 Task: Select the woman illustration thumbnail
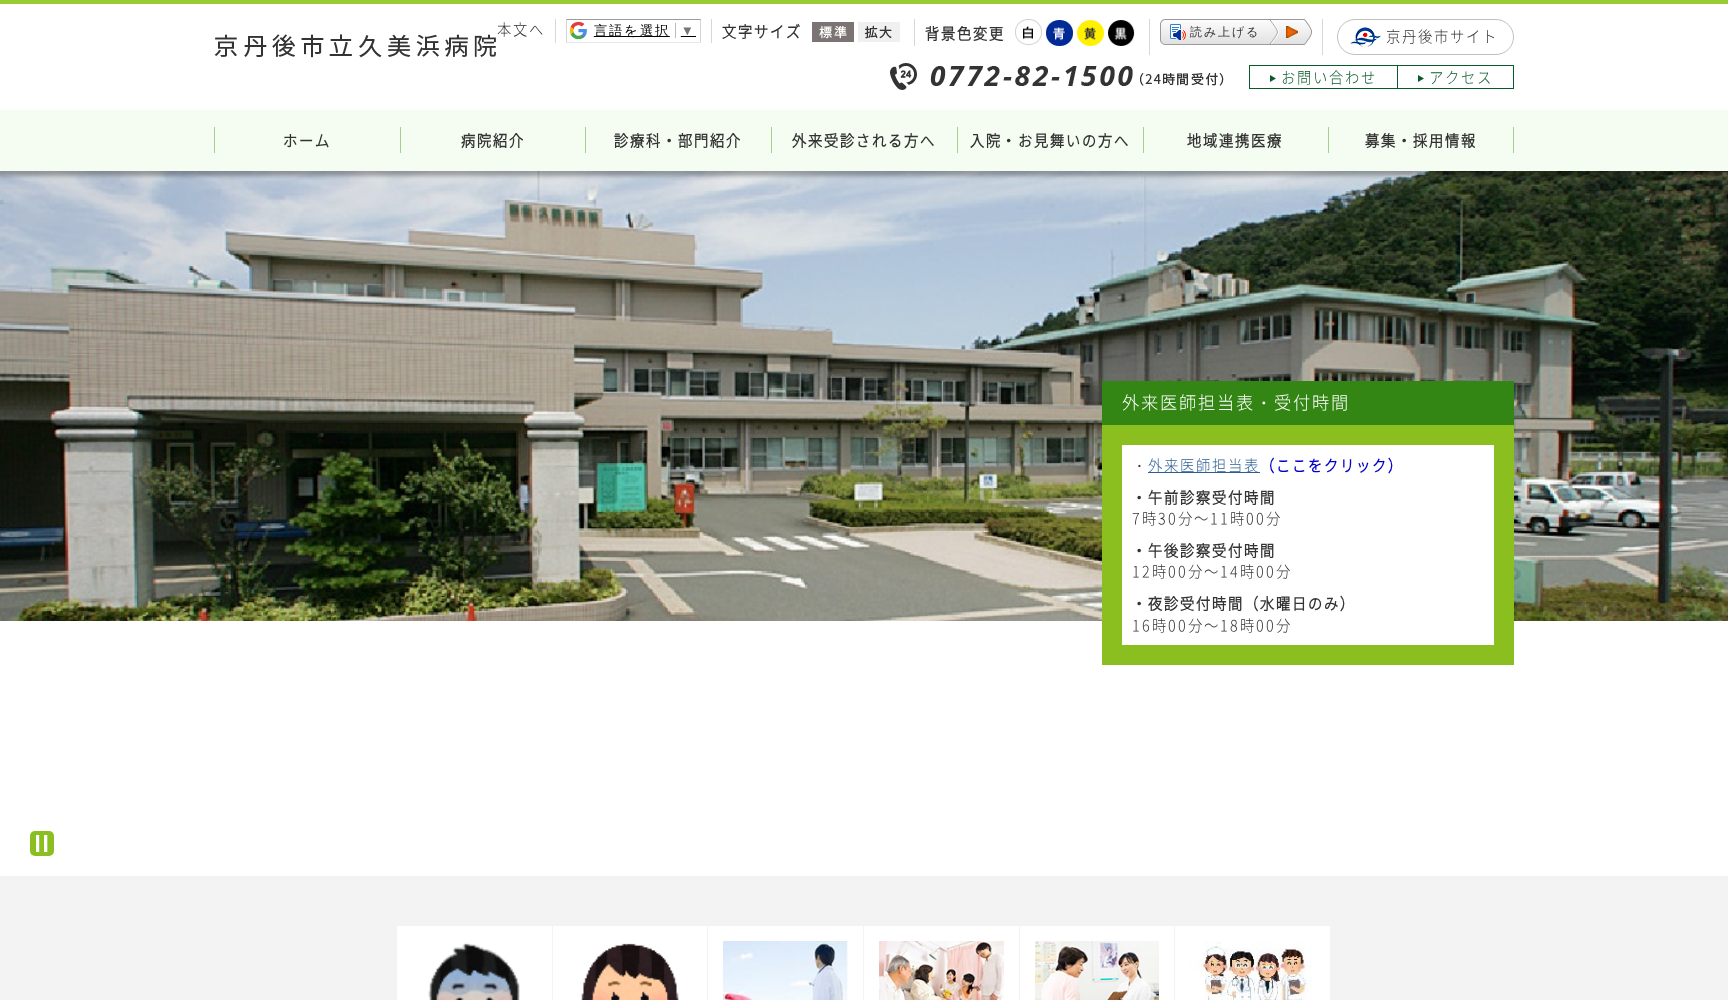630,970
